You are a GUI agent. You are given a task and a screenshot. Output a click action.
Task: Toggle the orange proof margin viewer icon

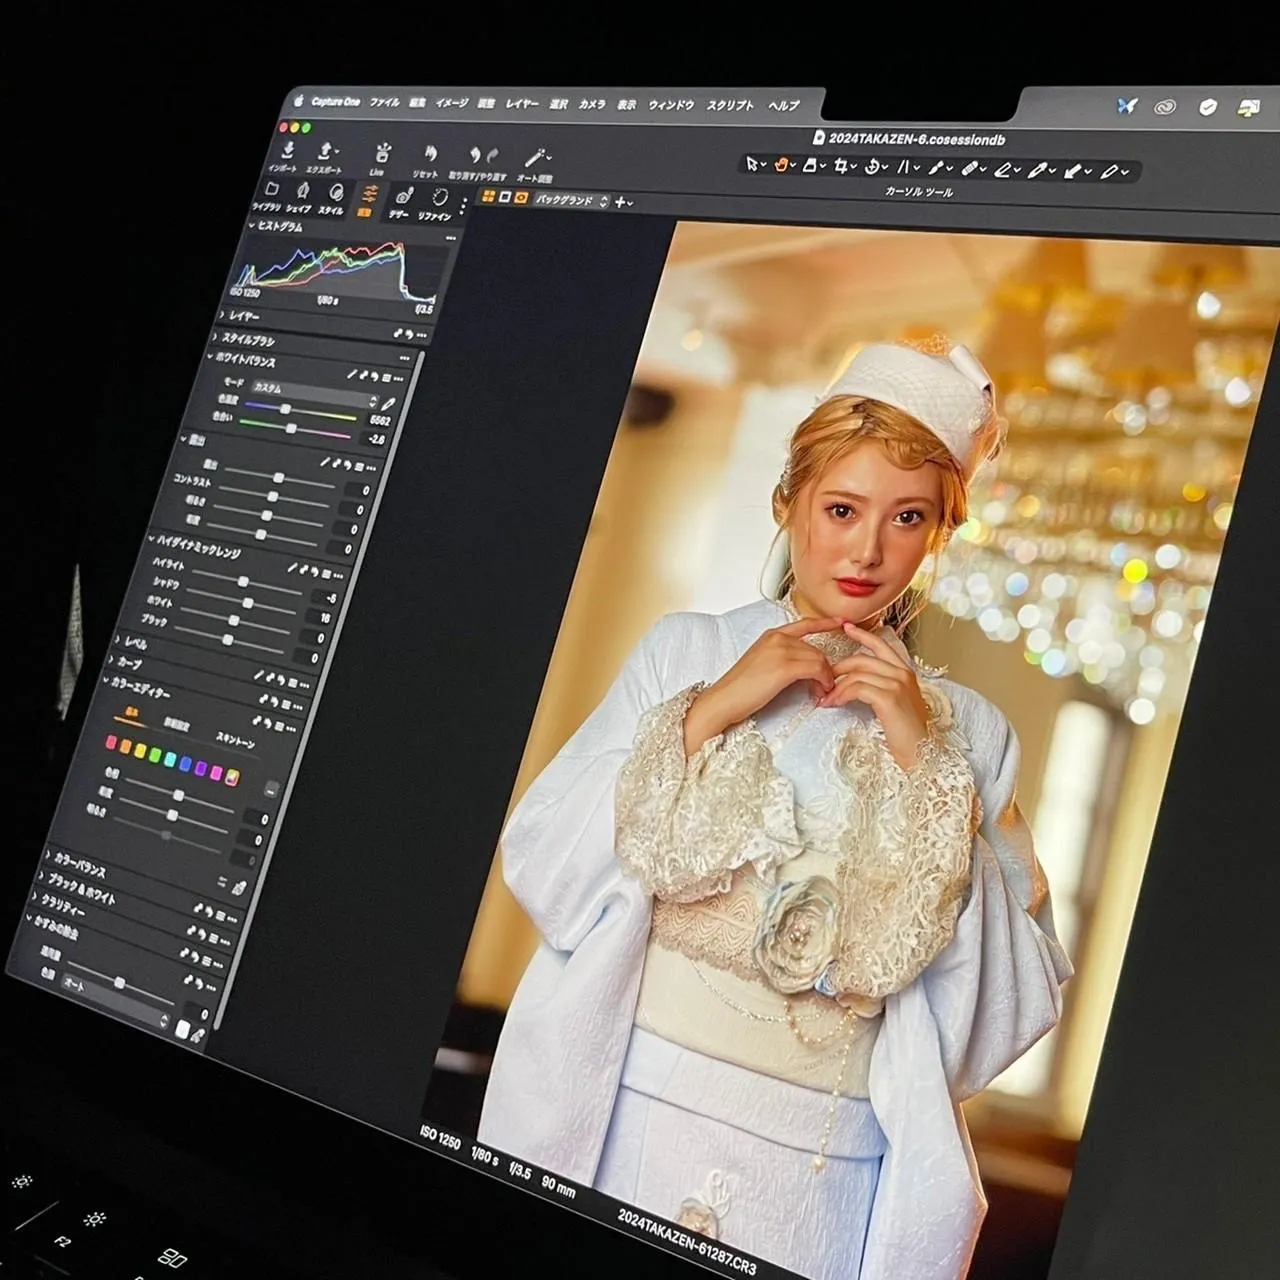pyautogui.click(x=521, y=198)
